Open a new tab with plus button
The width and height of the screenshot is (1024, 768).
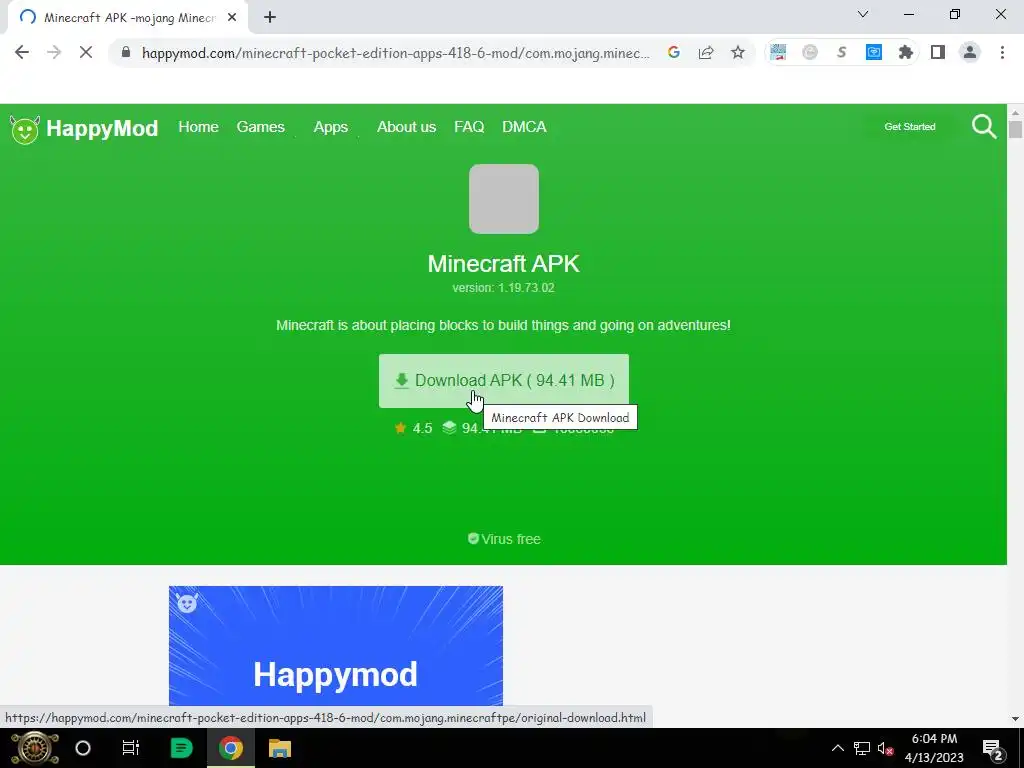pos(270,17)
